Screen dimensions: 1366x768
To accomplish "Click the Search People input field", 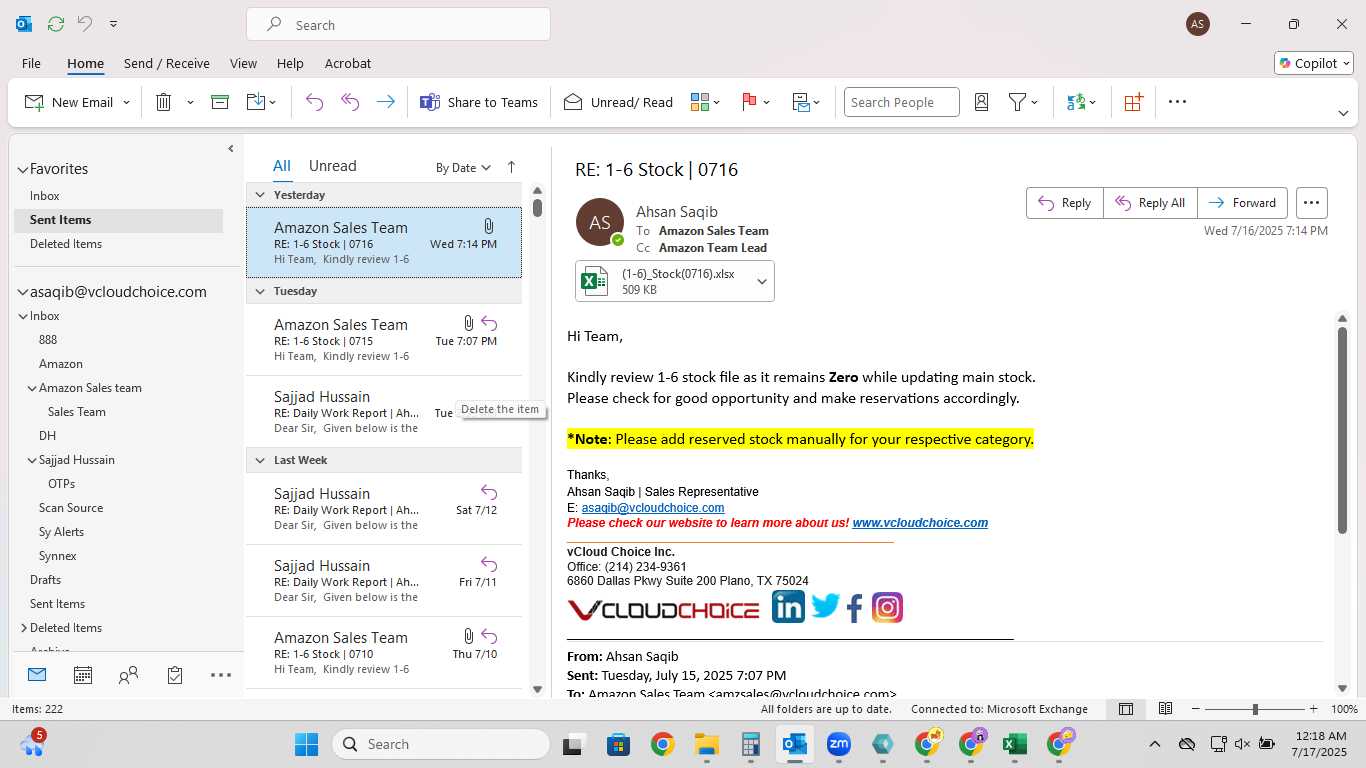I will (x=901, y=102).
